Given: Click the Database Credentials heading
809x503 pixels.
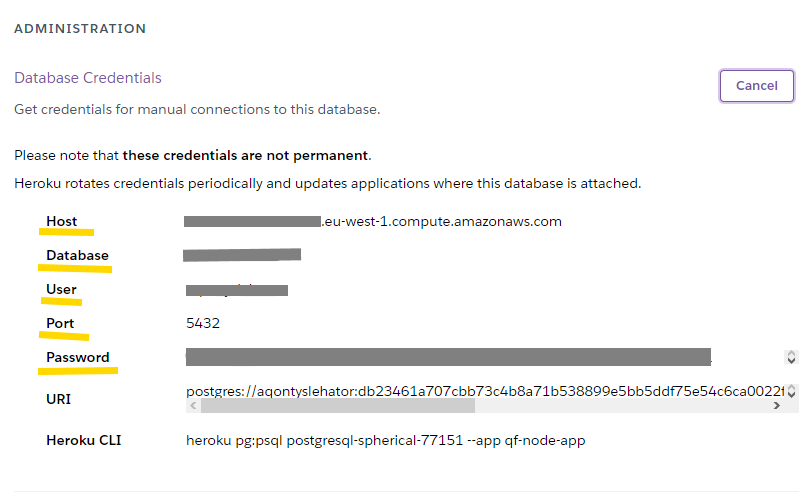Looking at the screenshot, I should click(x=88, y=78).
